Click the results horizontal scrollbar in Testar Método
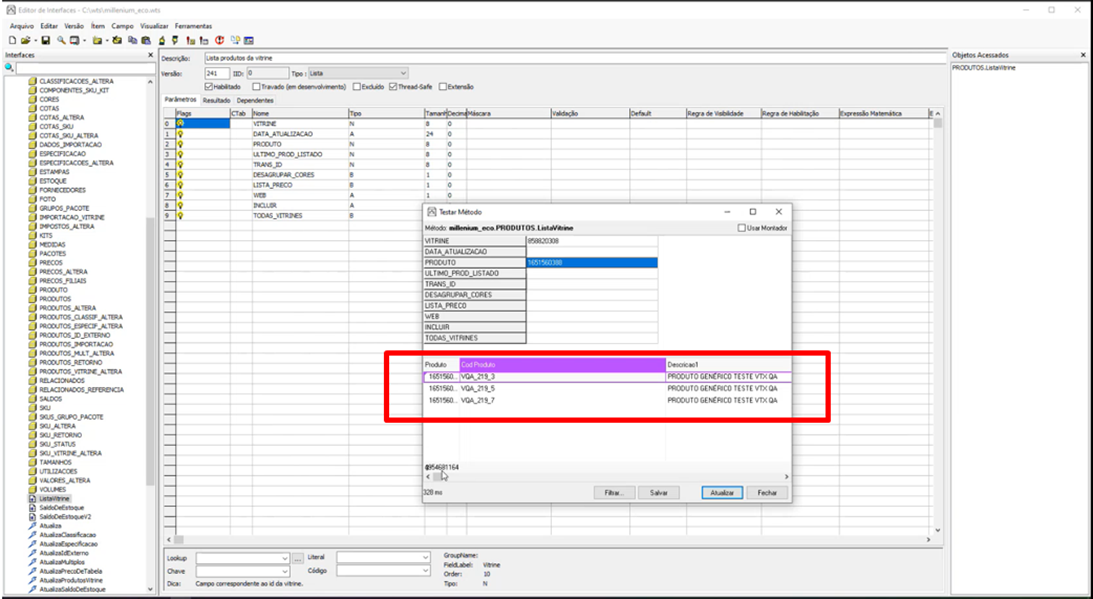Viewport: 1093px width, 599px height. click(x=607, y=477)
